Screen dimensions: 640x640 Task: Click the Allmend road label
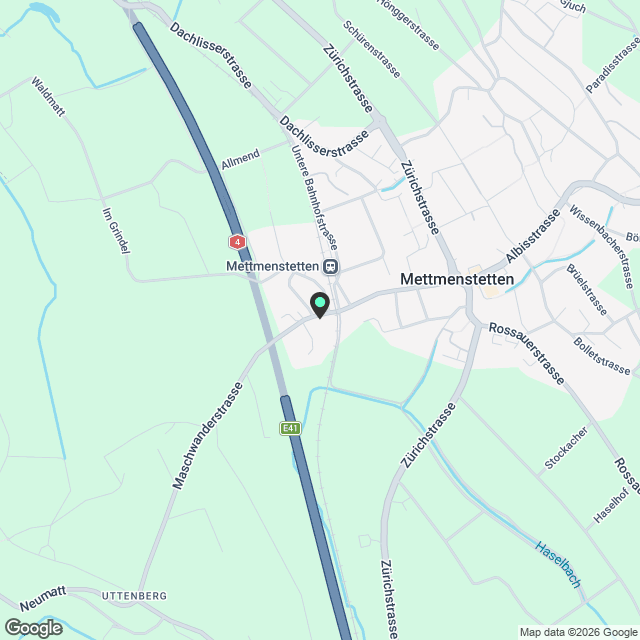[240, 159]
